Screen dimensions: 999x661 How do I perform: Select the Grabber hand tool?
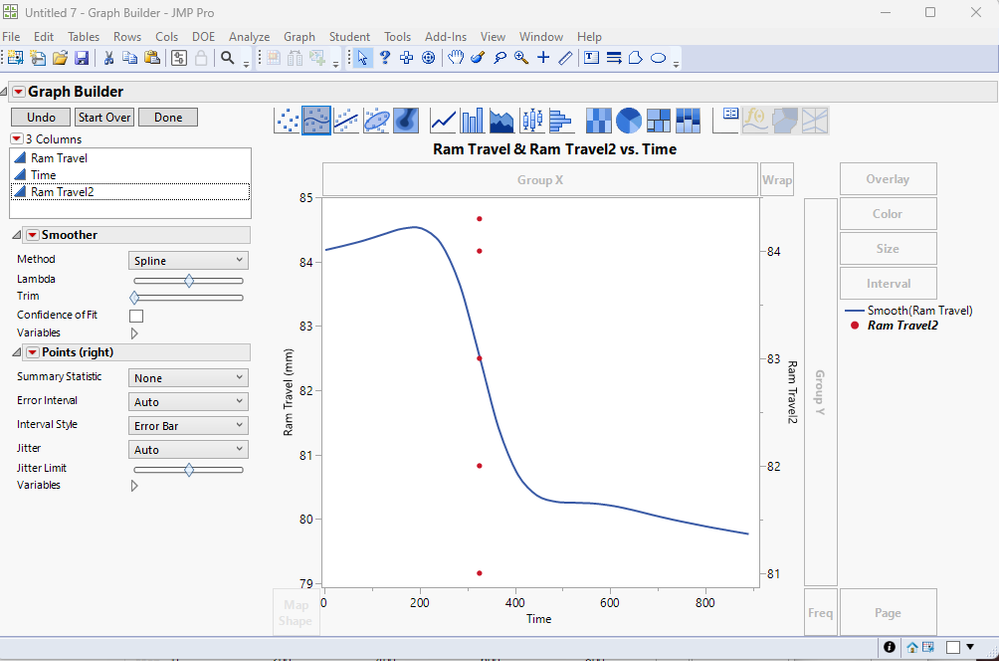(x=455, y=58)
